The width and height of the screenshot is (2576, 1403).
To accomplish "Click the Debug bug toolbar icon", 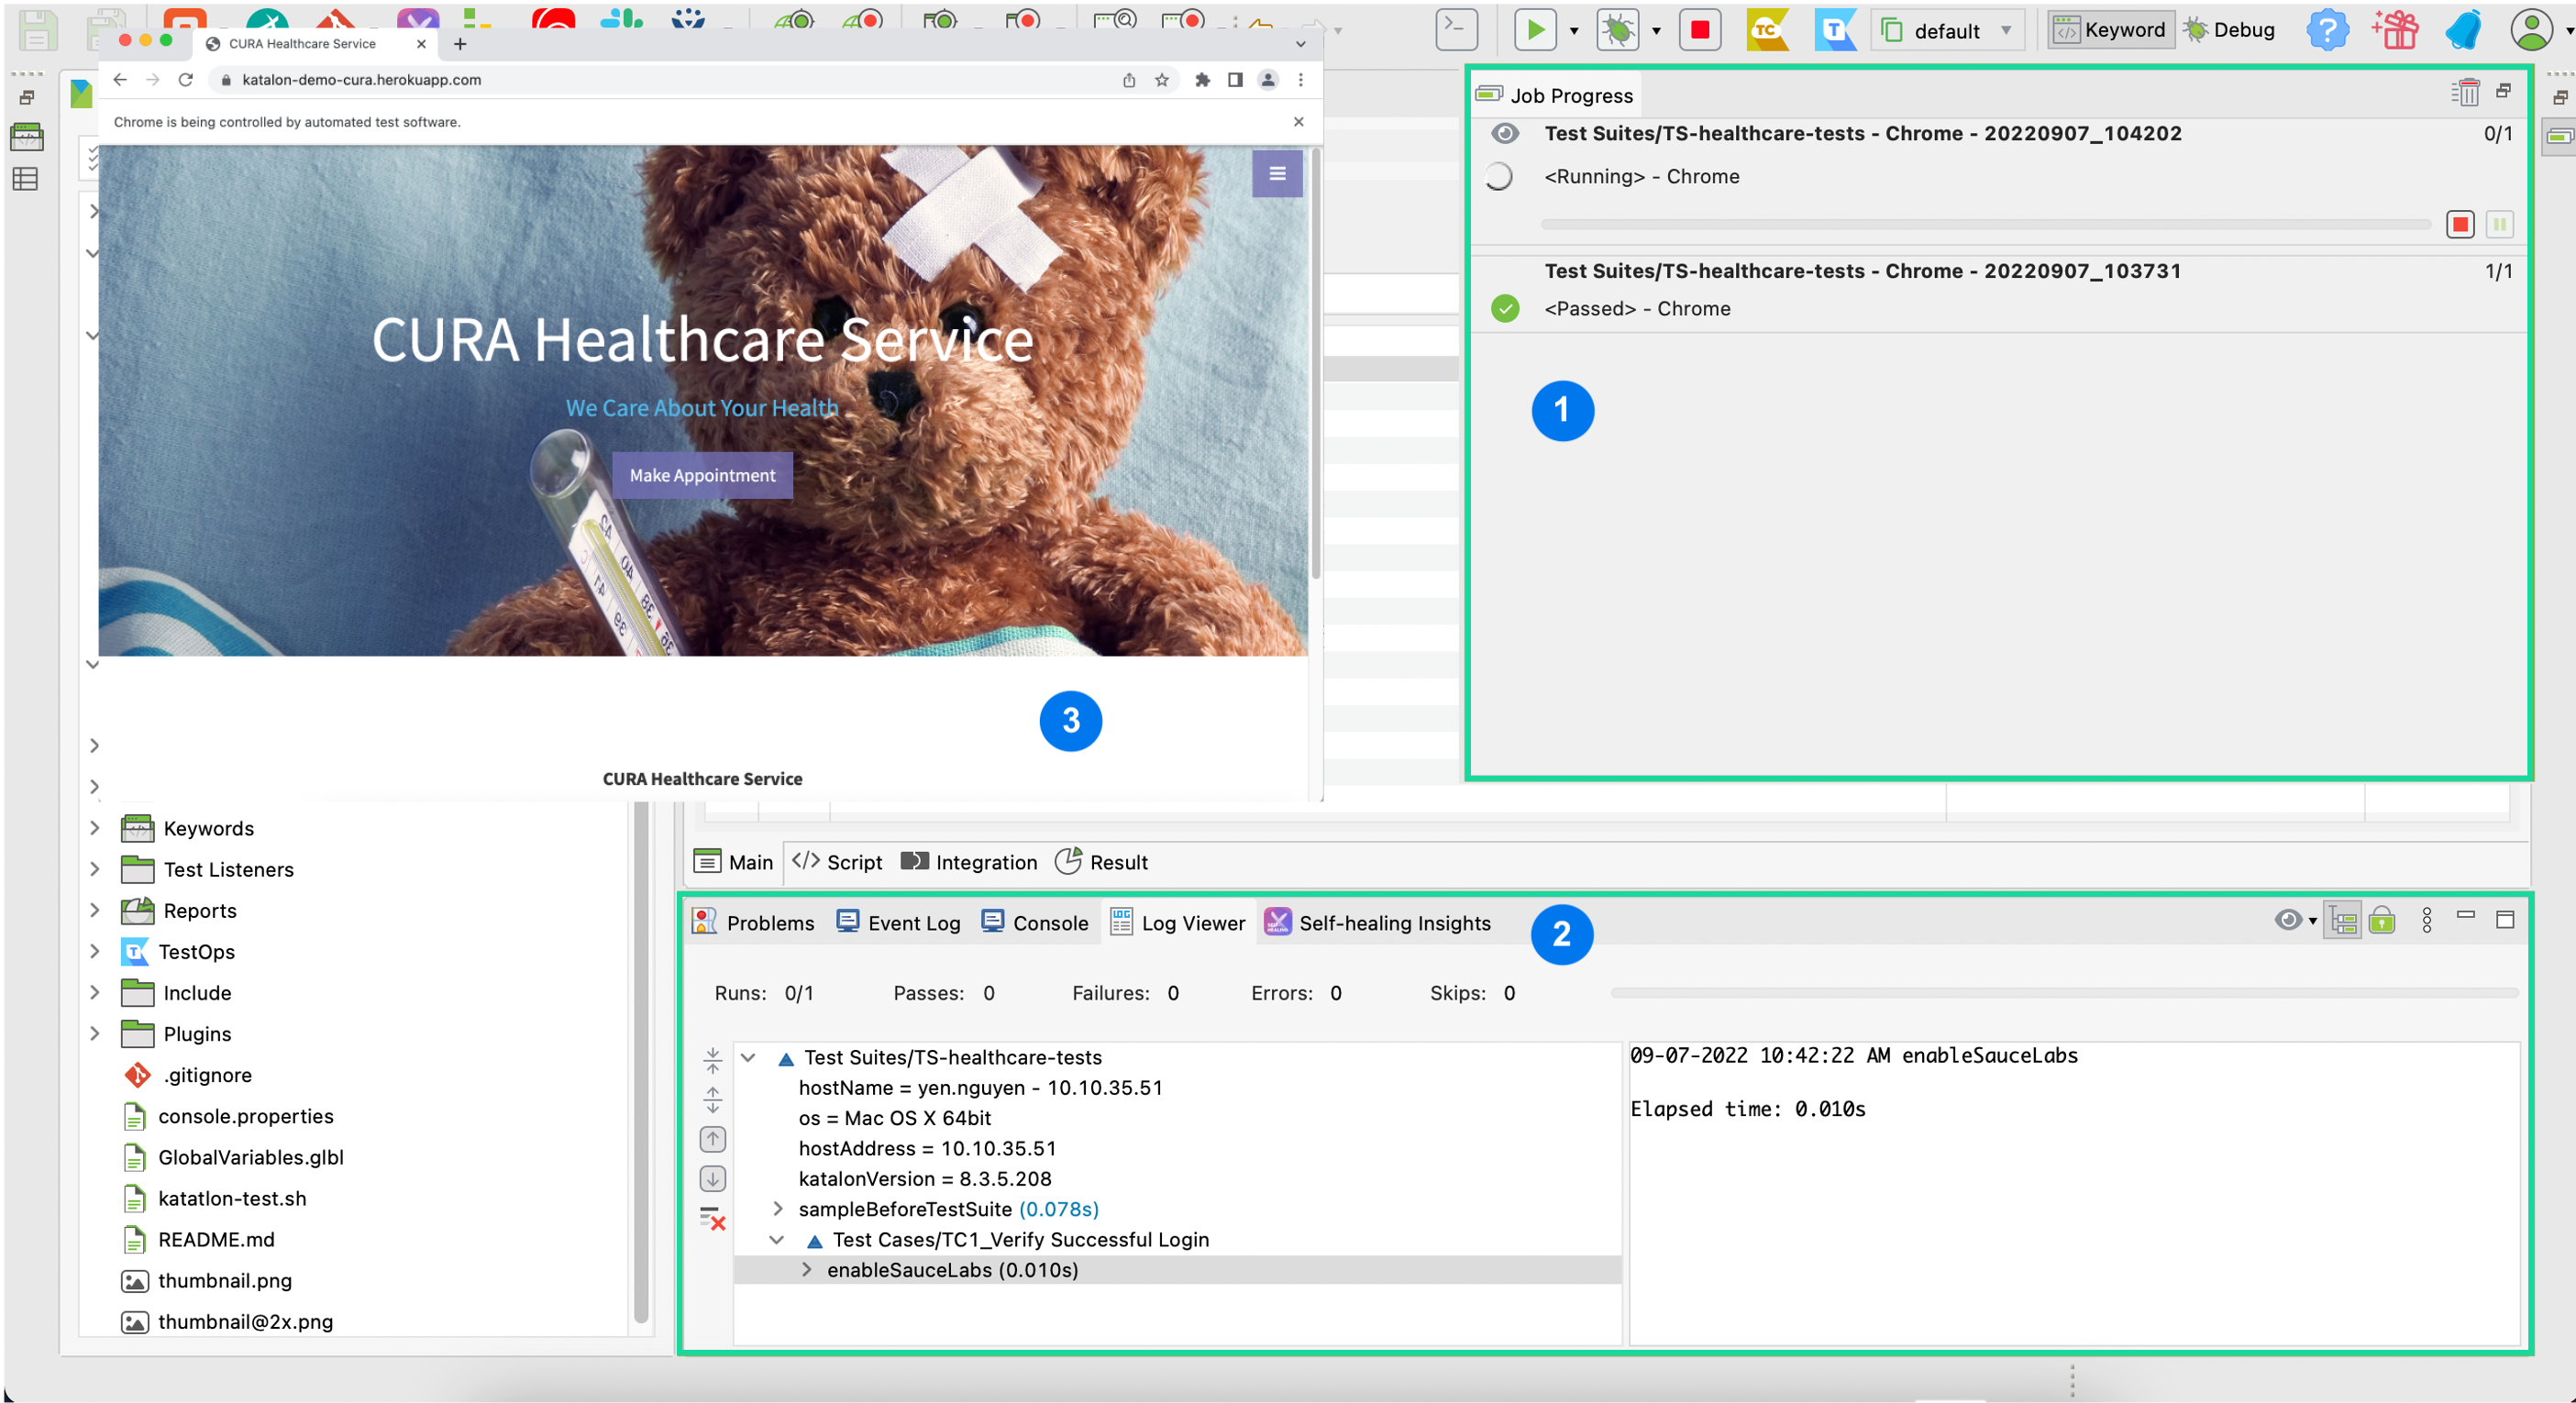I will 1617,30.
